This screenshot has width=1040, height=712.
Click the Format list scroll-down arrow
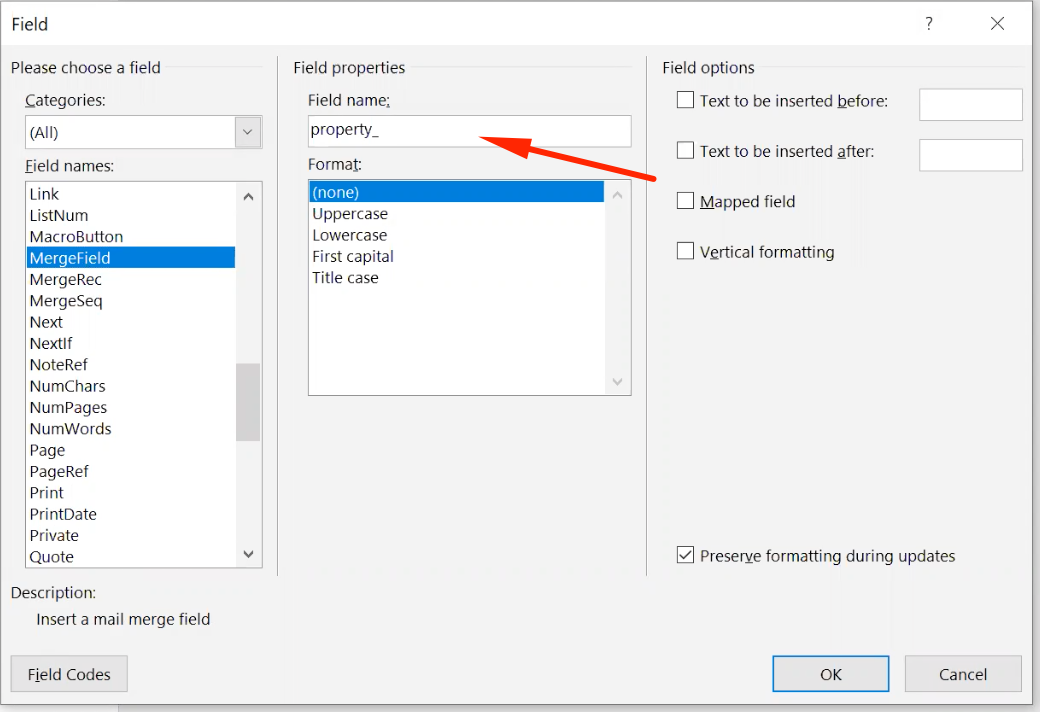pyautogui.click(x=618, y=382)
